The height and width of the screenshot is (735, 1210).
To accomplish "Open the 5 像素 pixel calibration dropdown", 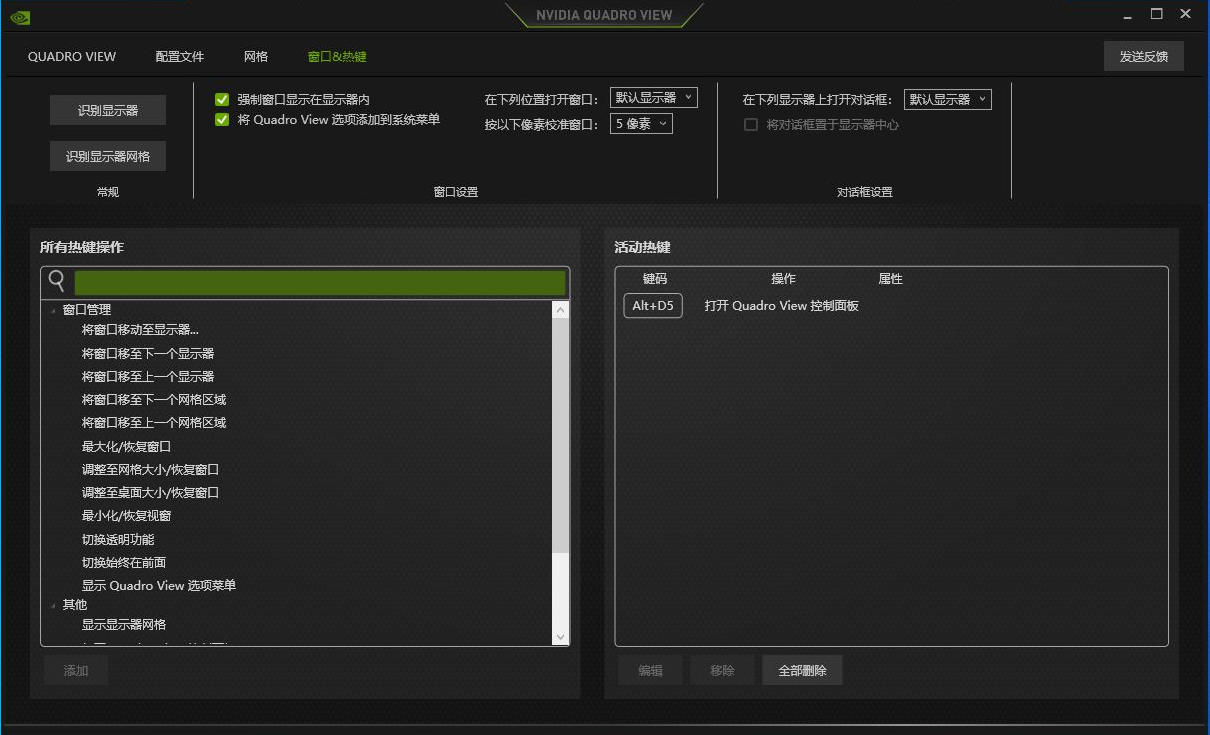I will pyautogui.click(x=640, y=123).
